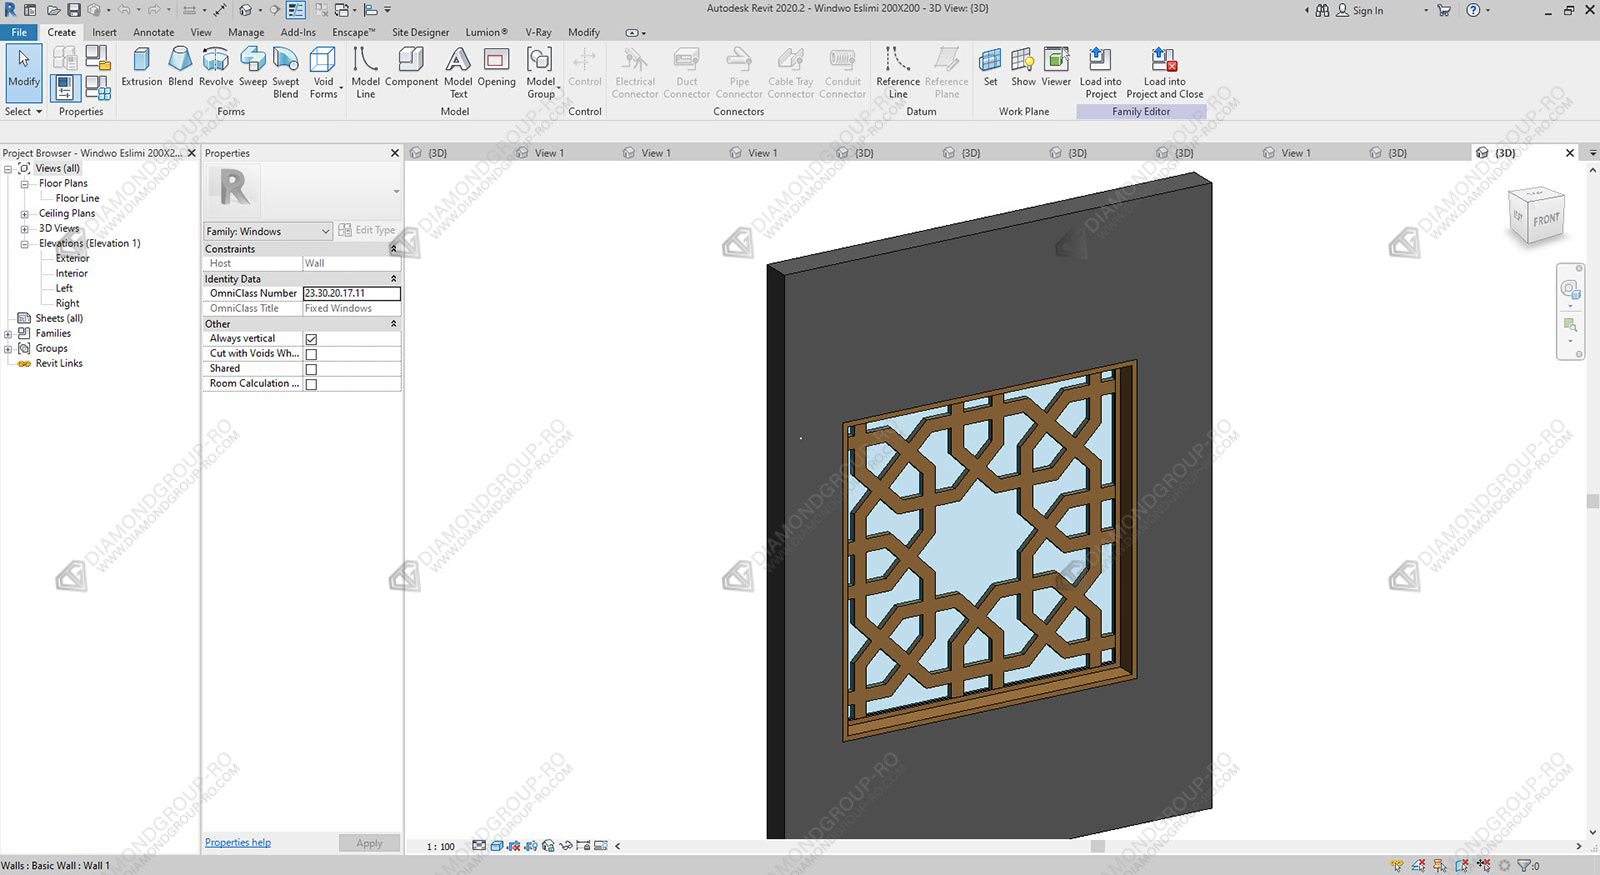Click the horizontal scrollbar thumb in the 3D view
Screen dimensions: 1600x875
coord(1097,846)
